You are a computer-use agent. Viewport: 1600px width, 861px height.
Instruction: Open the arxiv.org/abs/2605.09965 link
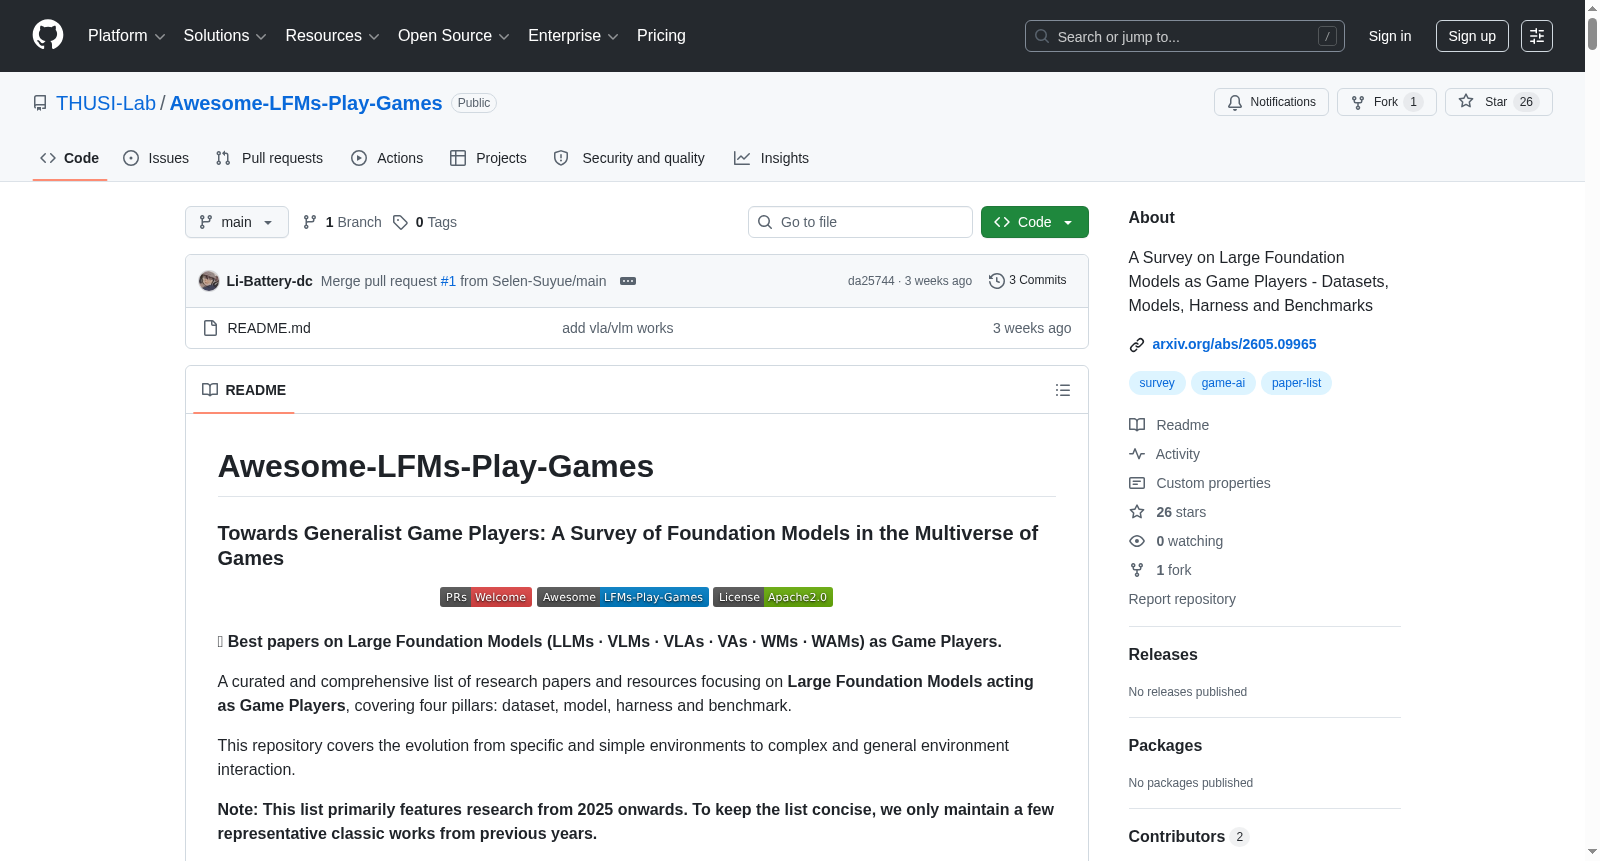[1234, 344]
